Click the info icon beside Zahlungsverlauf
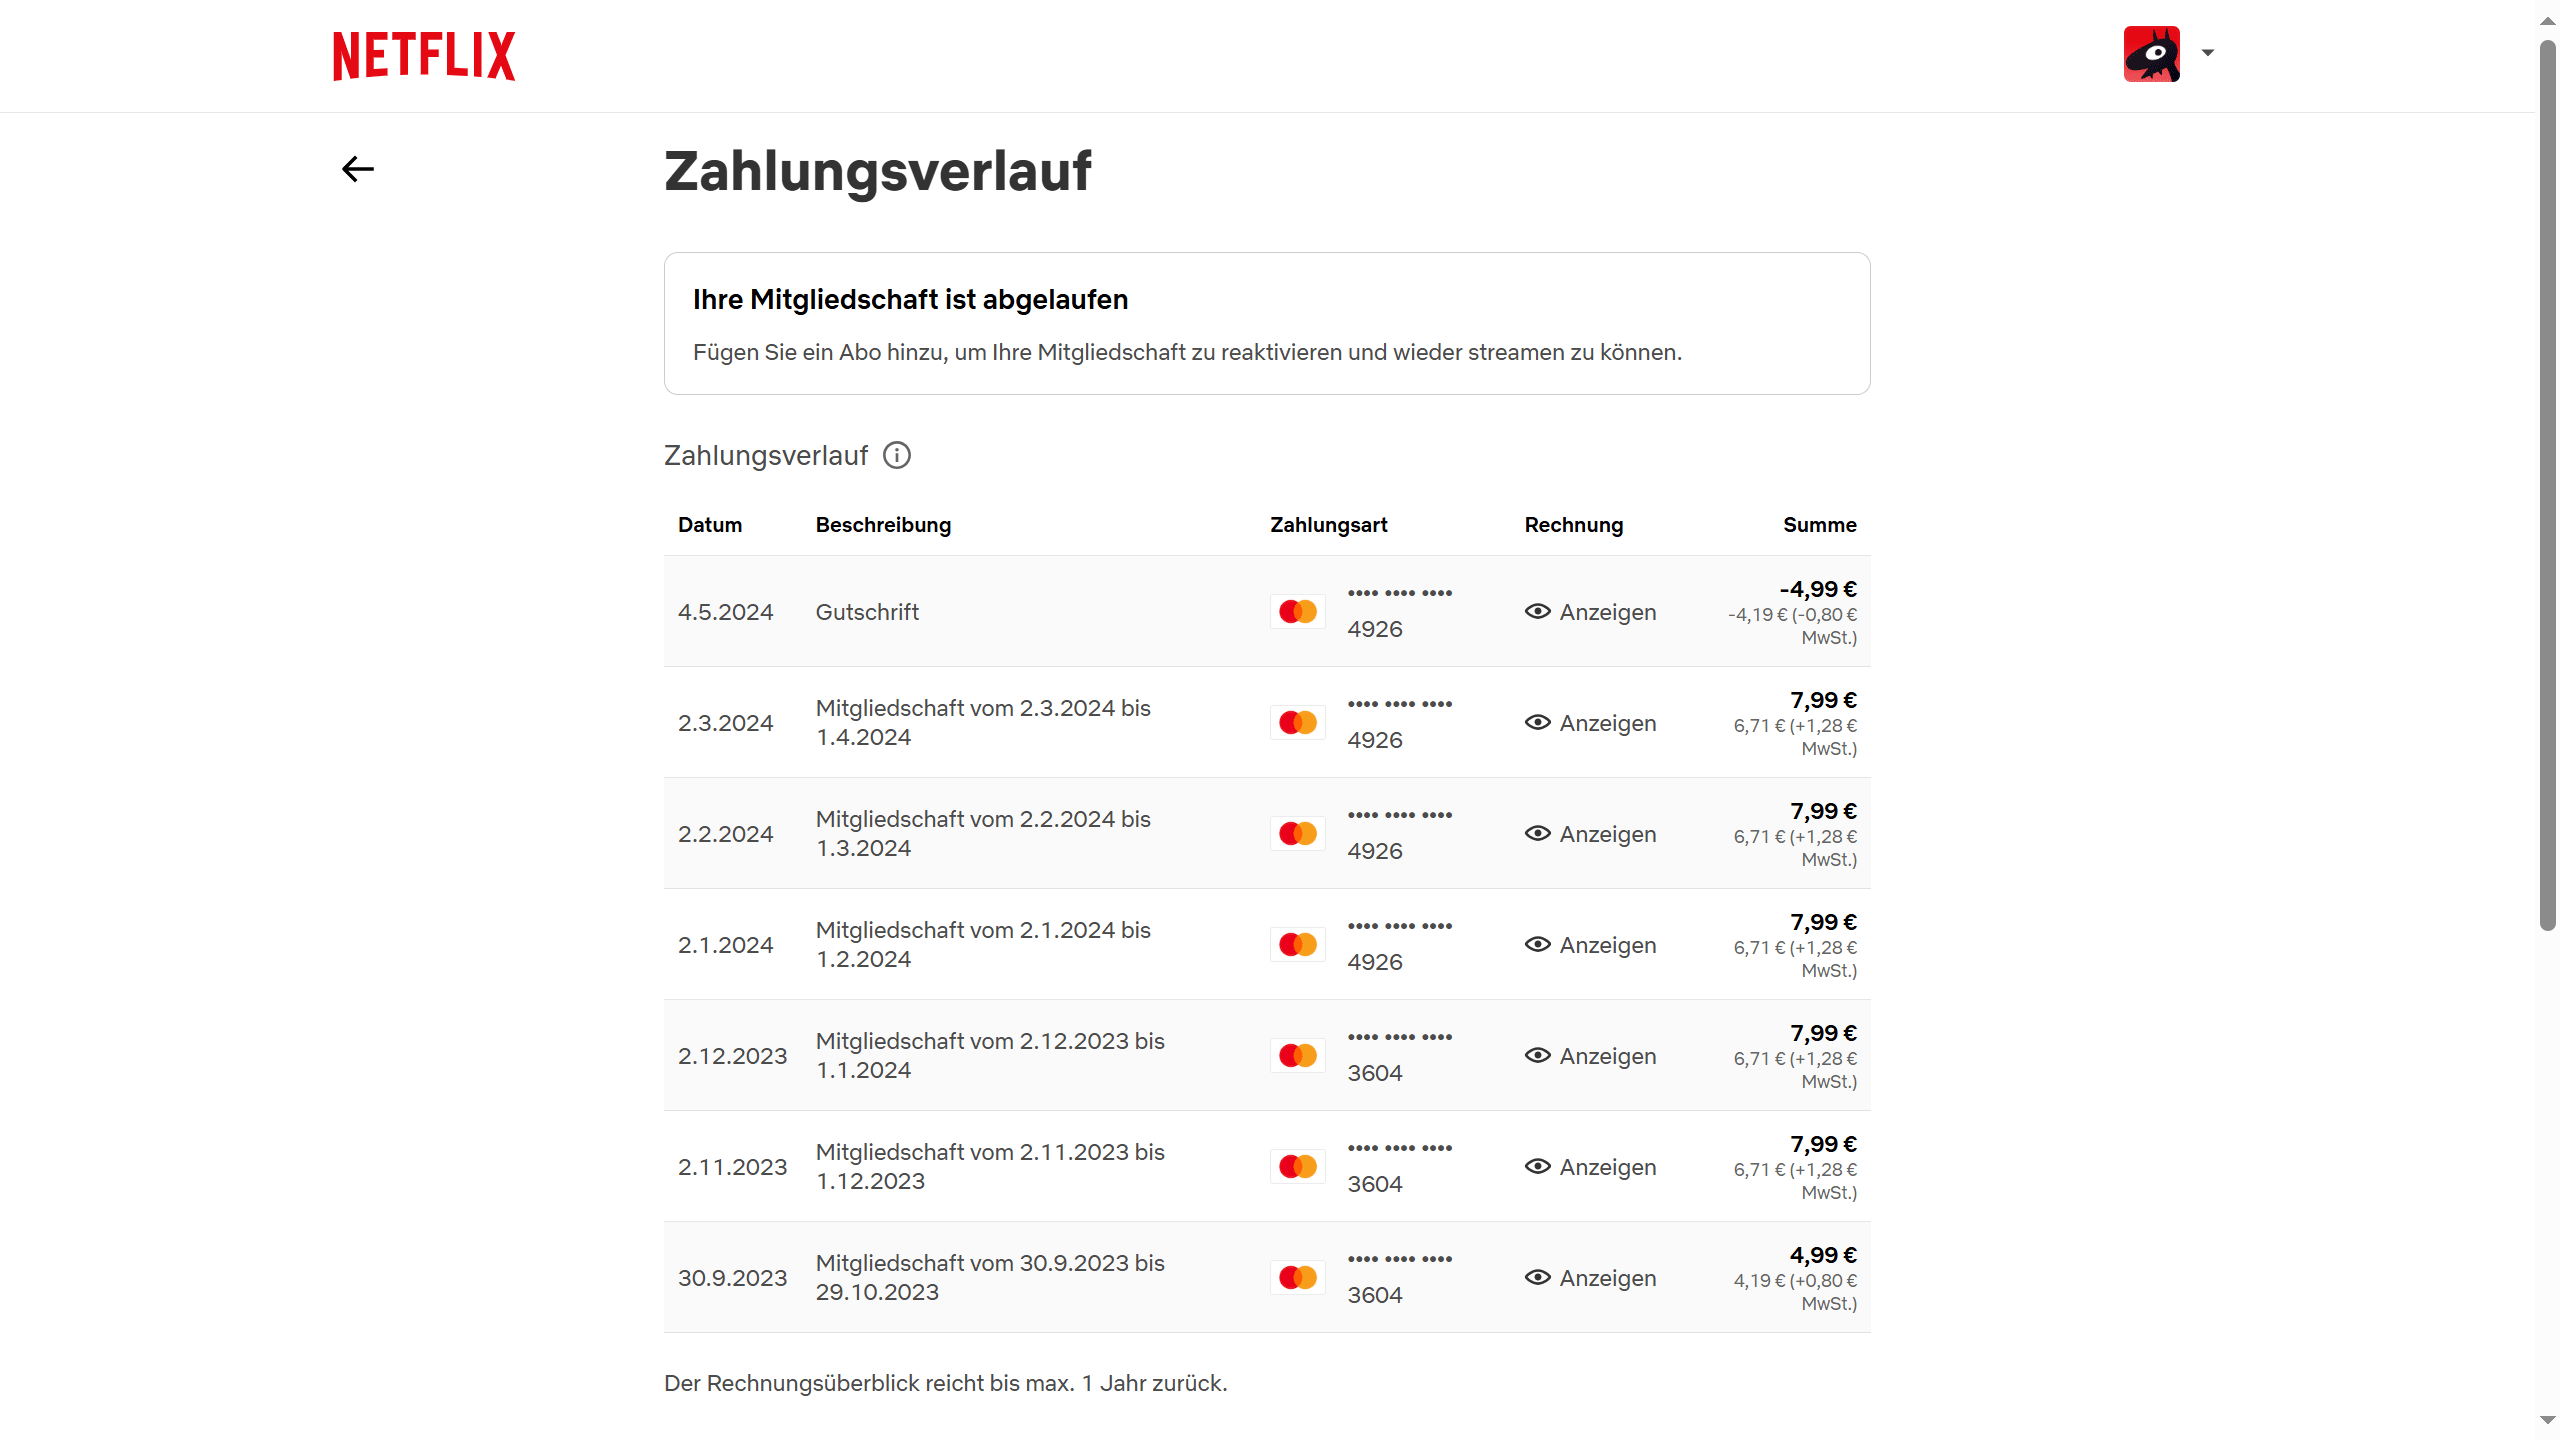Viewport: 2560px width, 1440px height. 897,455
